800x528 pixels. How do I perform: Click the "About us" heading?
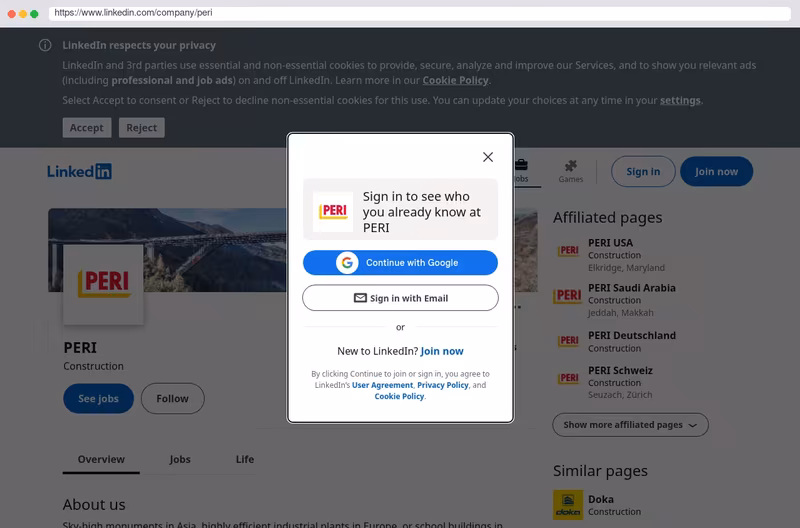click(x=94, y=505)
